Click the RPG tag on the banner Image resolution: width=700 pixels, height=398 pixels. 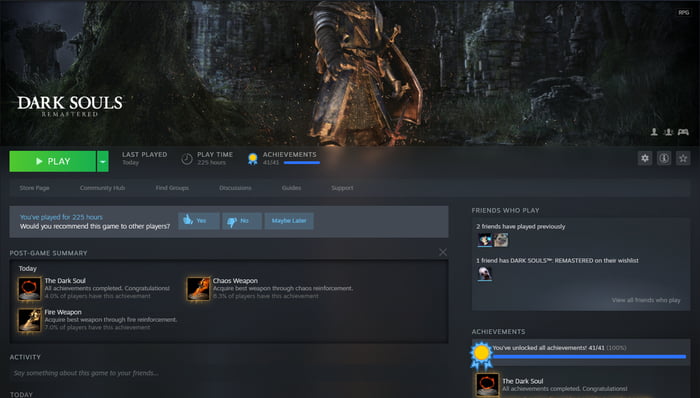point(683,12)
